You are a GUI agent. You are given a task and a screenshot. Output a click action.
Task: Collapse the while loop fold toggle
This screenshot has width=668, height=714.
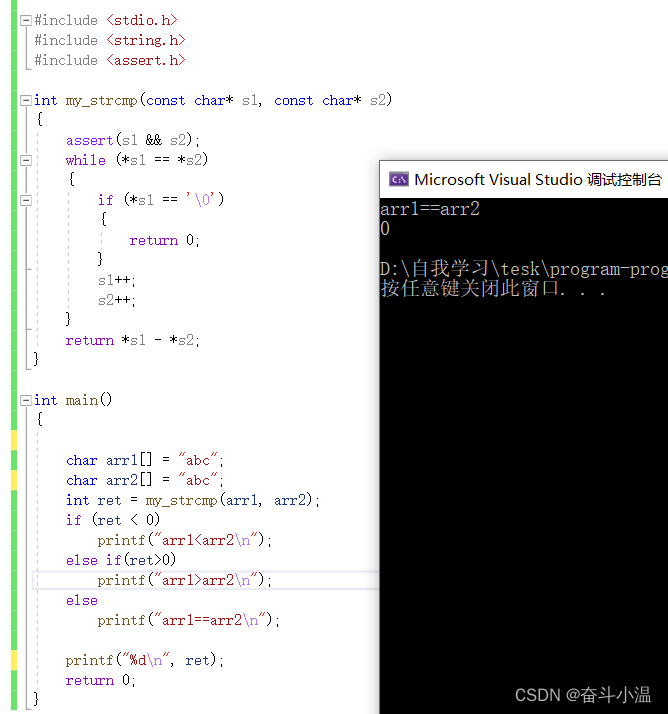click(x=25, y=160)
